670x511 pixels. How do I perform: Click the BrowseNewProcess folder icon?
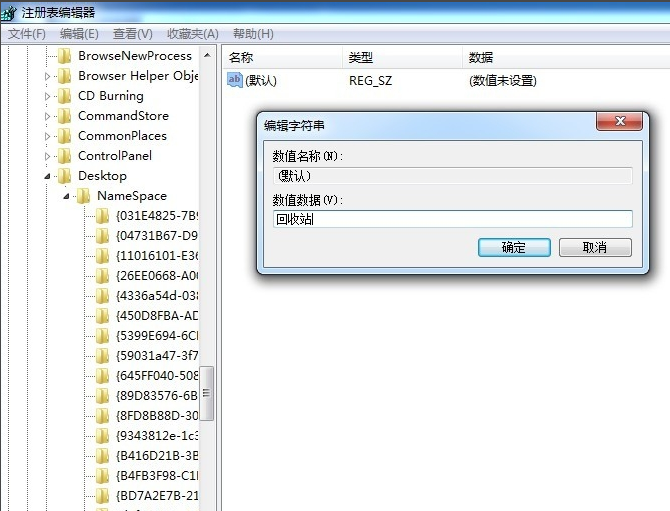point(65,56)
